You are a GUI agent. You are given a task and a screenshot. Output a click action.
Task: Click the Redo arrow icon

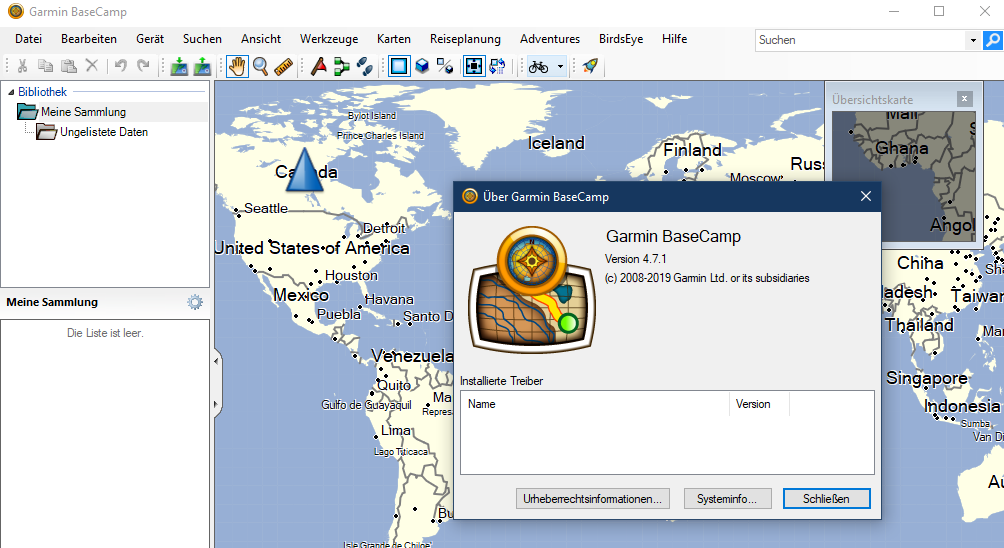click(143, 66)
